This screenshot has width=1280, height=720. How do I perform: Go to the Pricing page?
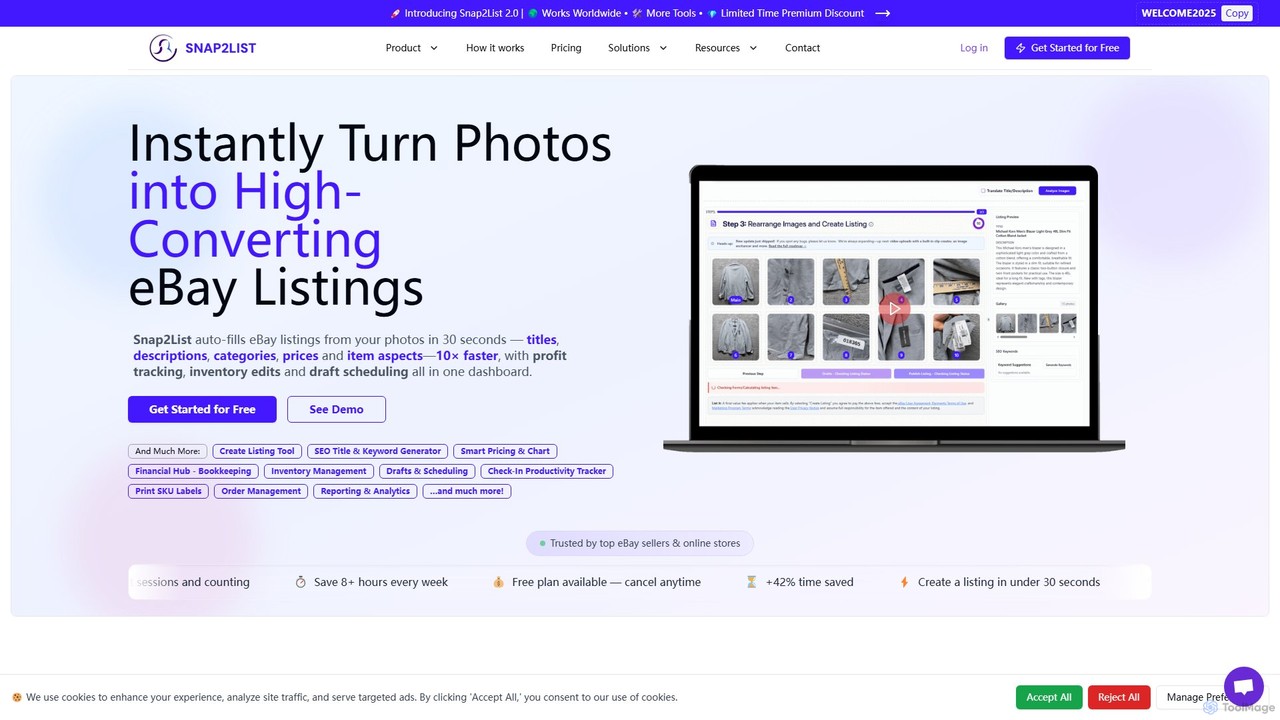pos(566,48)
